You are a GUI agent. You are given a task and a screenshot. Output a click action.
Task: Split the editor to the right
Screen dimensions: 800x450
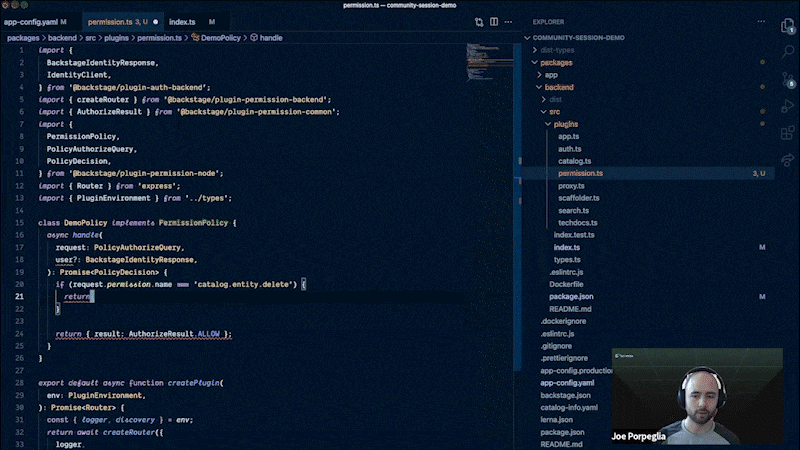tap(494, 22)
